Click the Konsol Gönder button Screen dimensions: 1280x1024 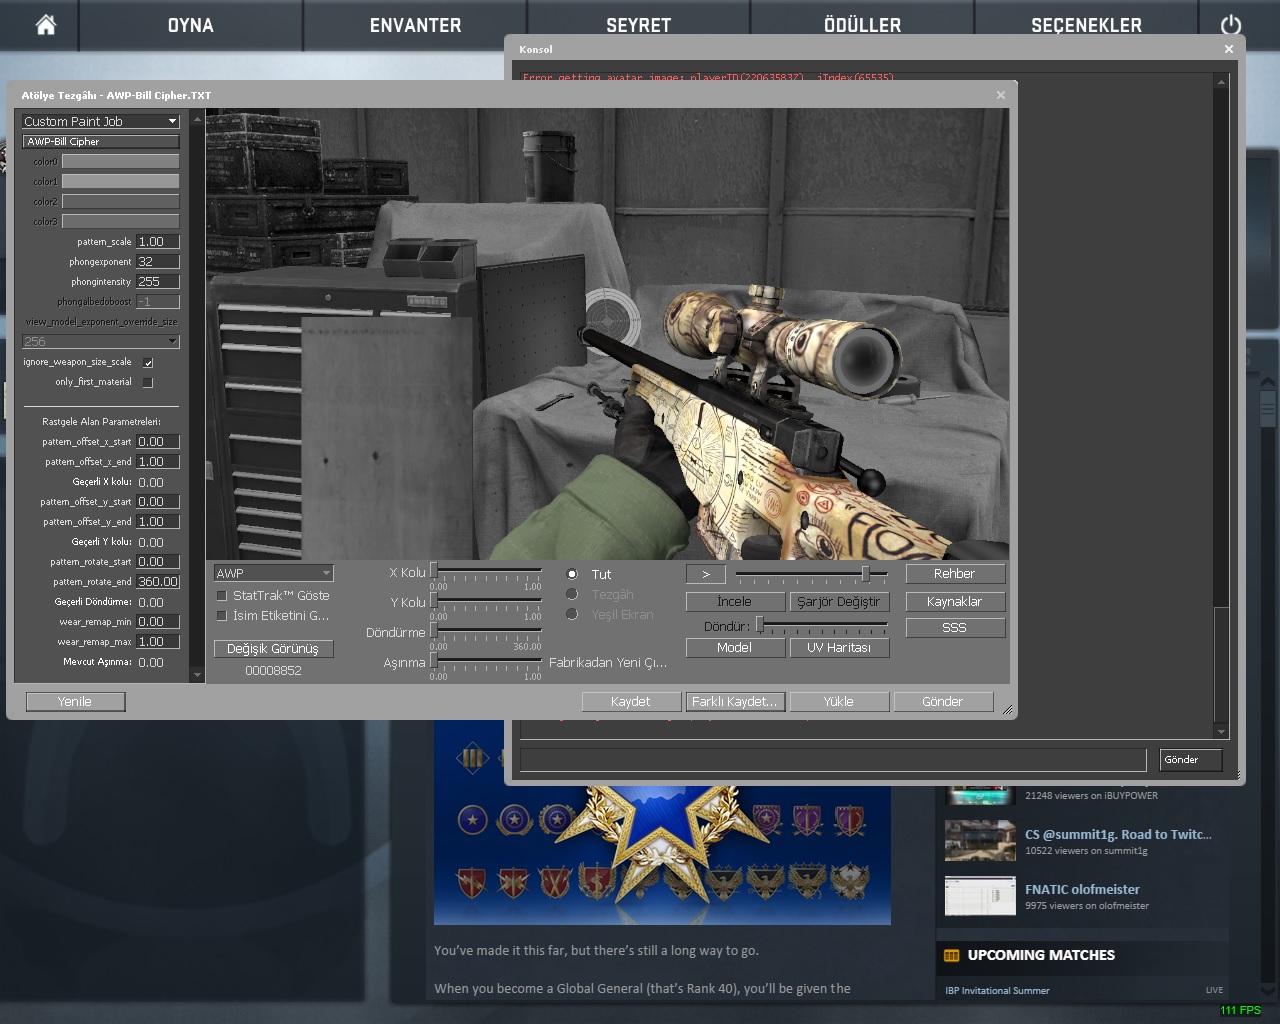tap(1191, 760)
